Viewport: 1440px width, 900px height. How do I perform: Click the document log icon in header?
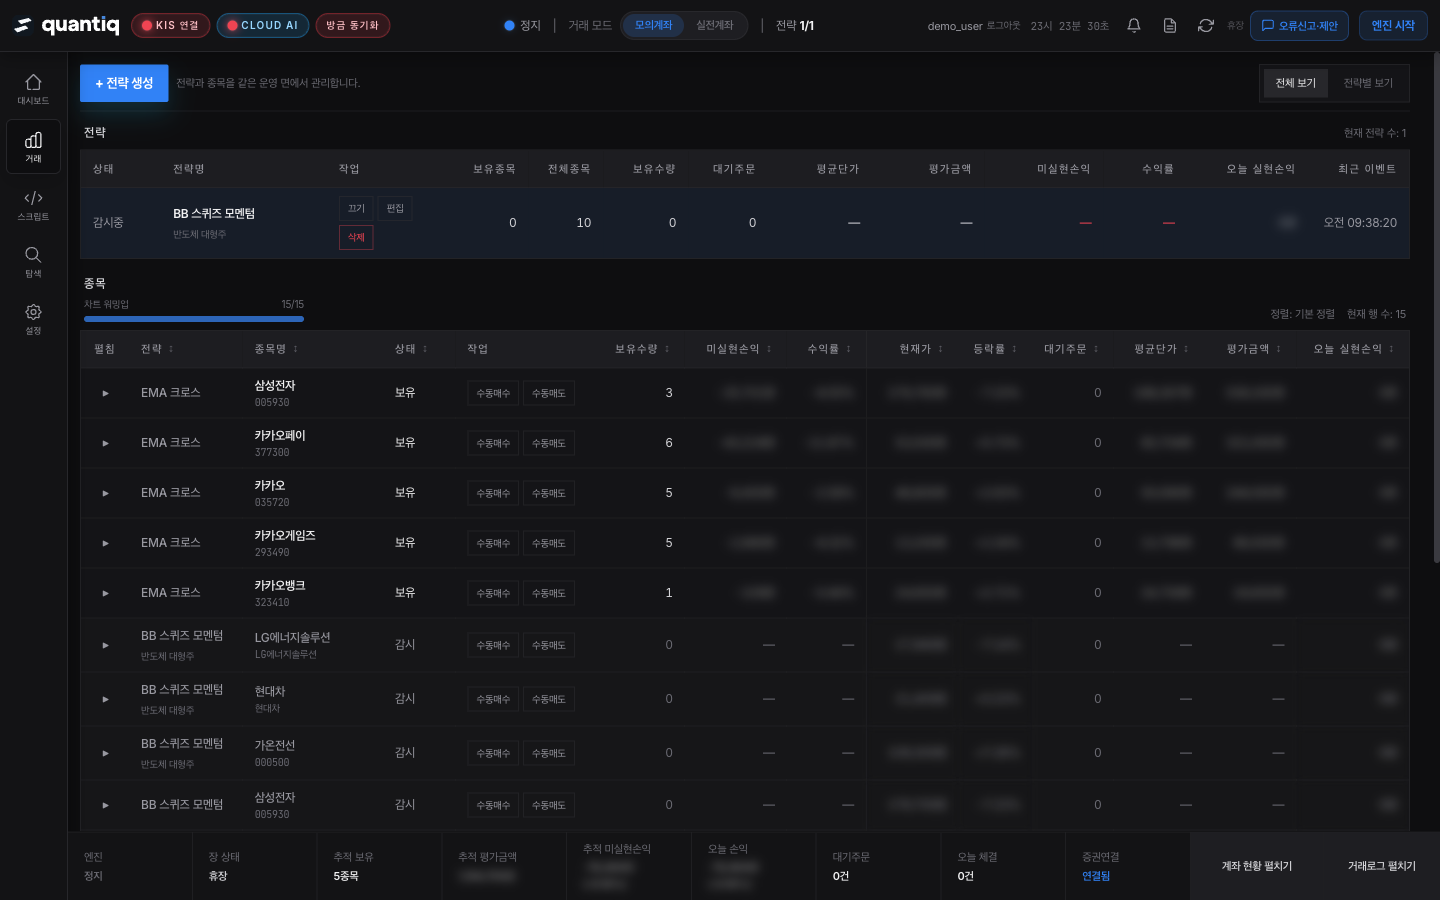click(1170, 26)
